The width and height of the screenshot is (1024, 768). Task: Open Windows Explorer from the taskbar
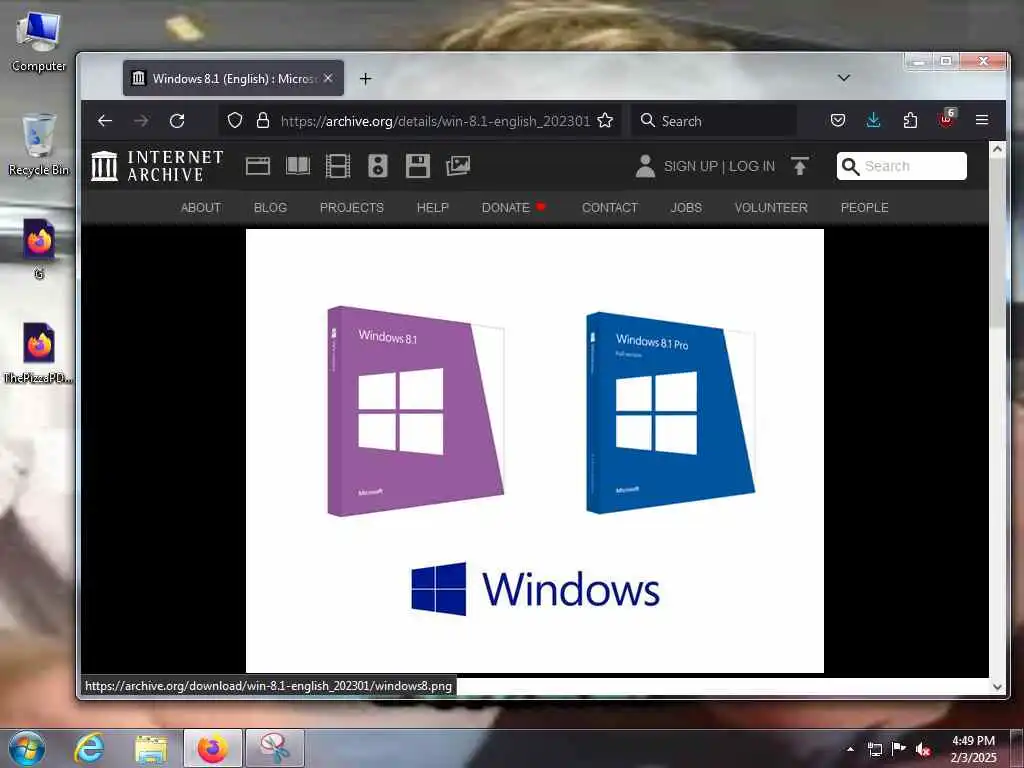point(151,748)
